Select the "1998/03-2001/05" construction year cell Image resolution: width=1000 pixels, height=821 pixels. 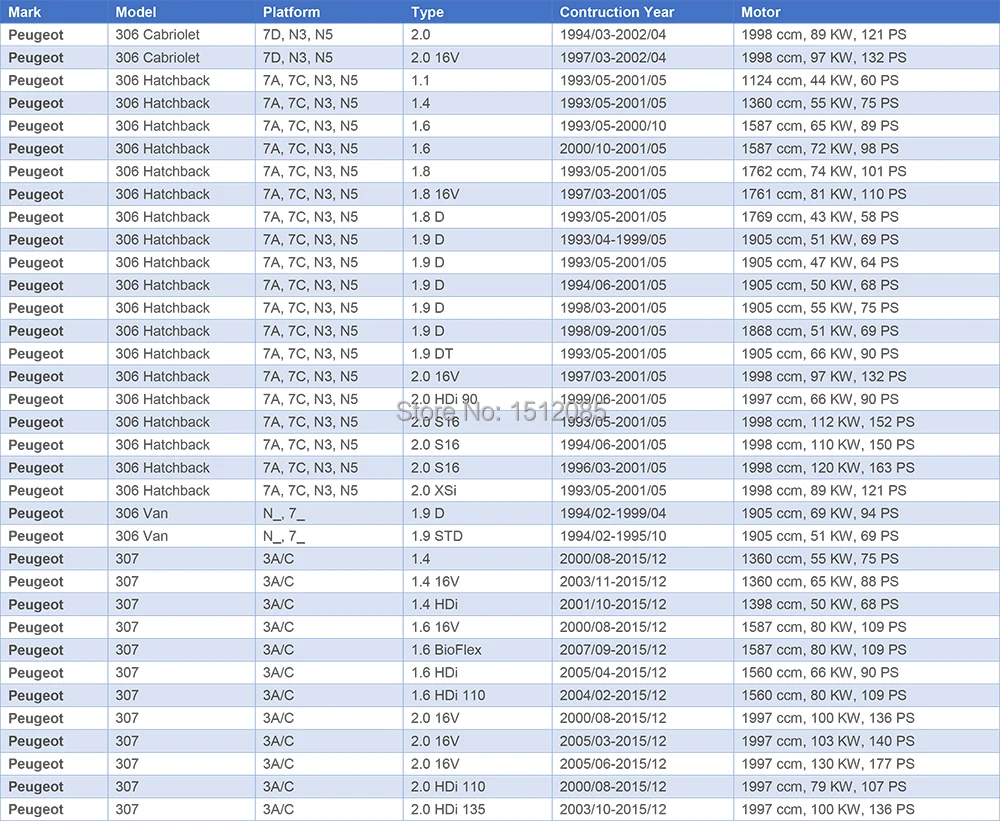643,308
